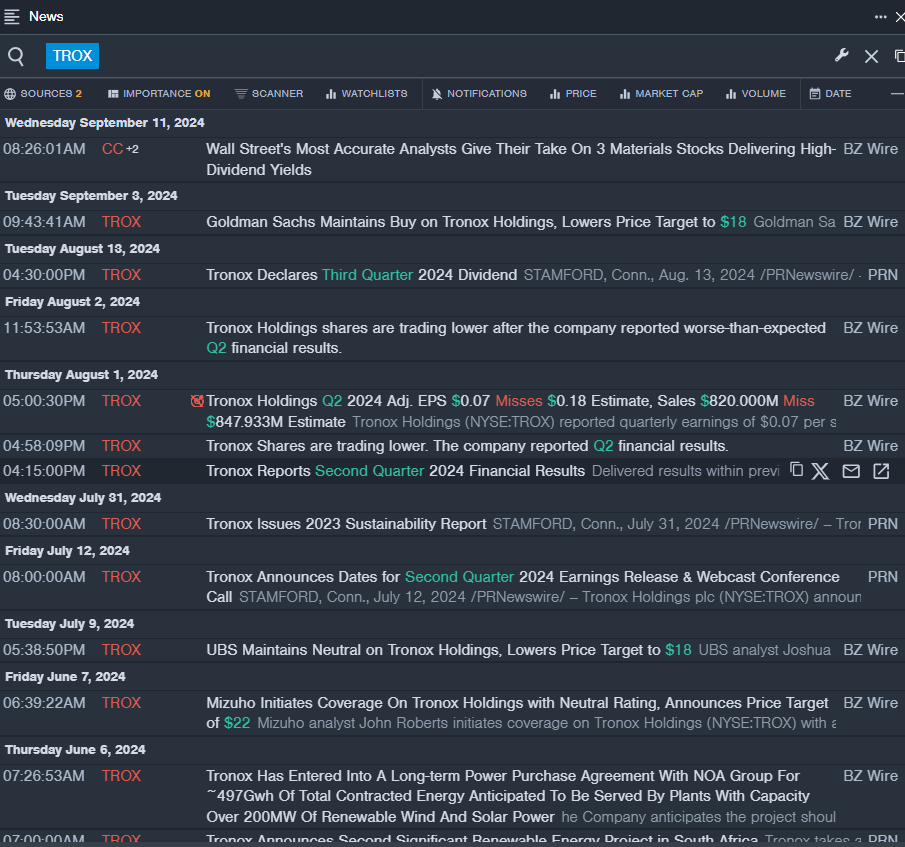
Task: Open the Date filter
Action: (x=830, y=94)
